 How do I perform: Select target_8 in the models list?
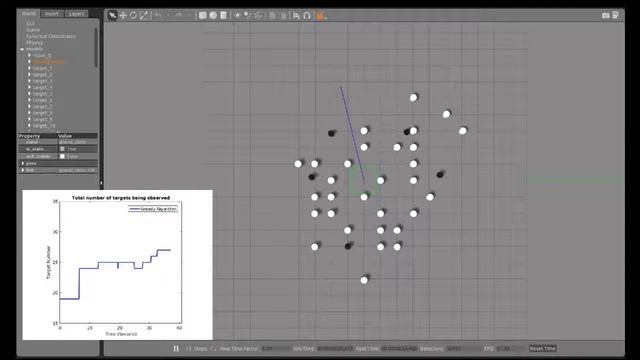(x=42, y=113)
